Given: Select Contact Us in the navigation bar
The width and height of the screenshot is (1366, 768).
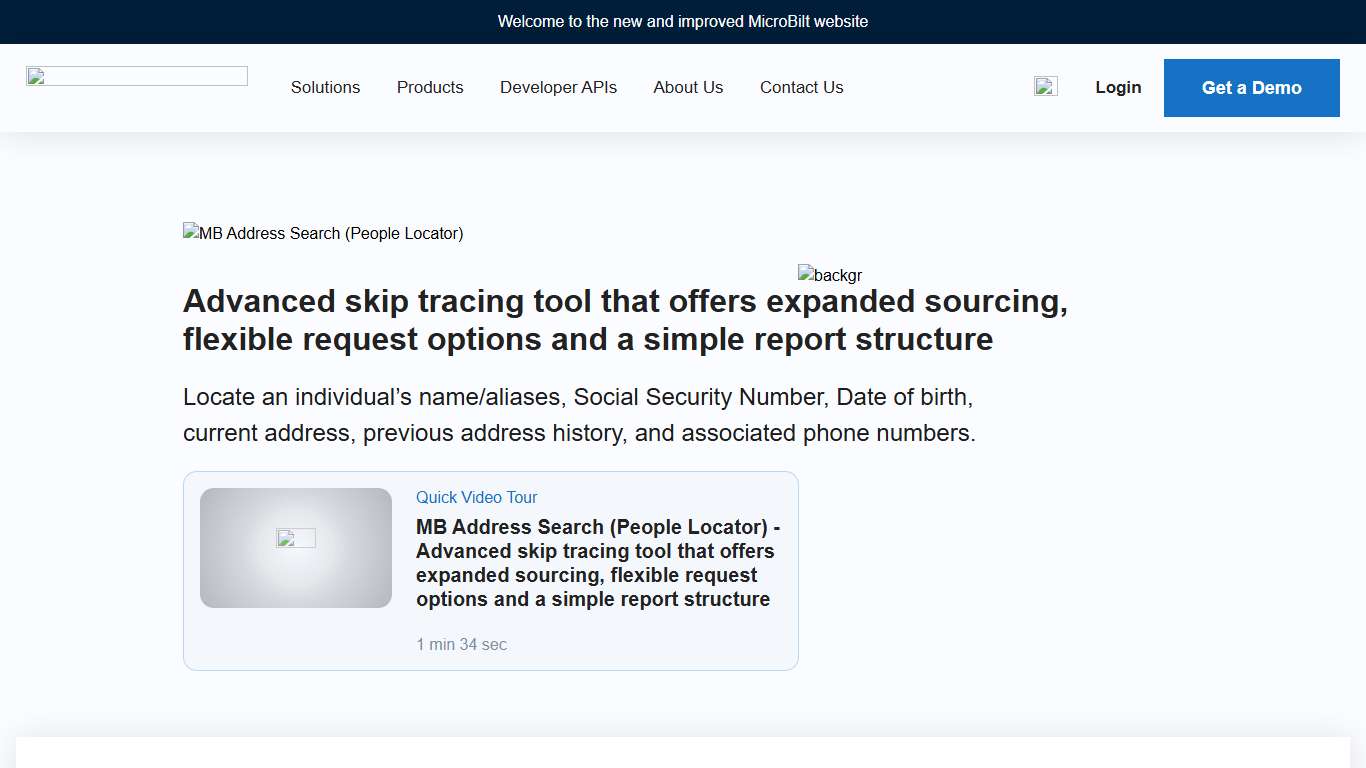Looking at the screenshot, I should point(801,87).
